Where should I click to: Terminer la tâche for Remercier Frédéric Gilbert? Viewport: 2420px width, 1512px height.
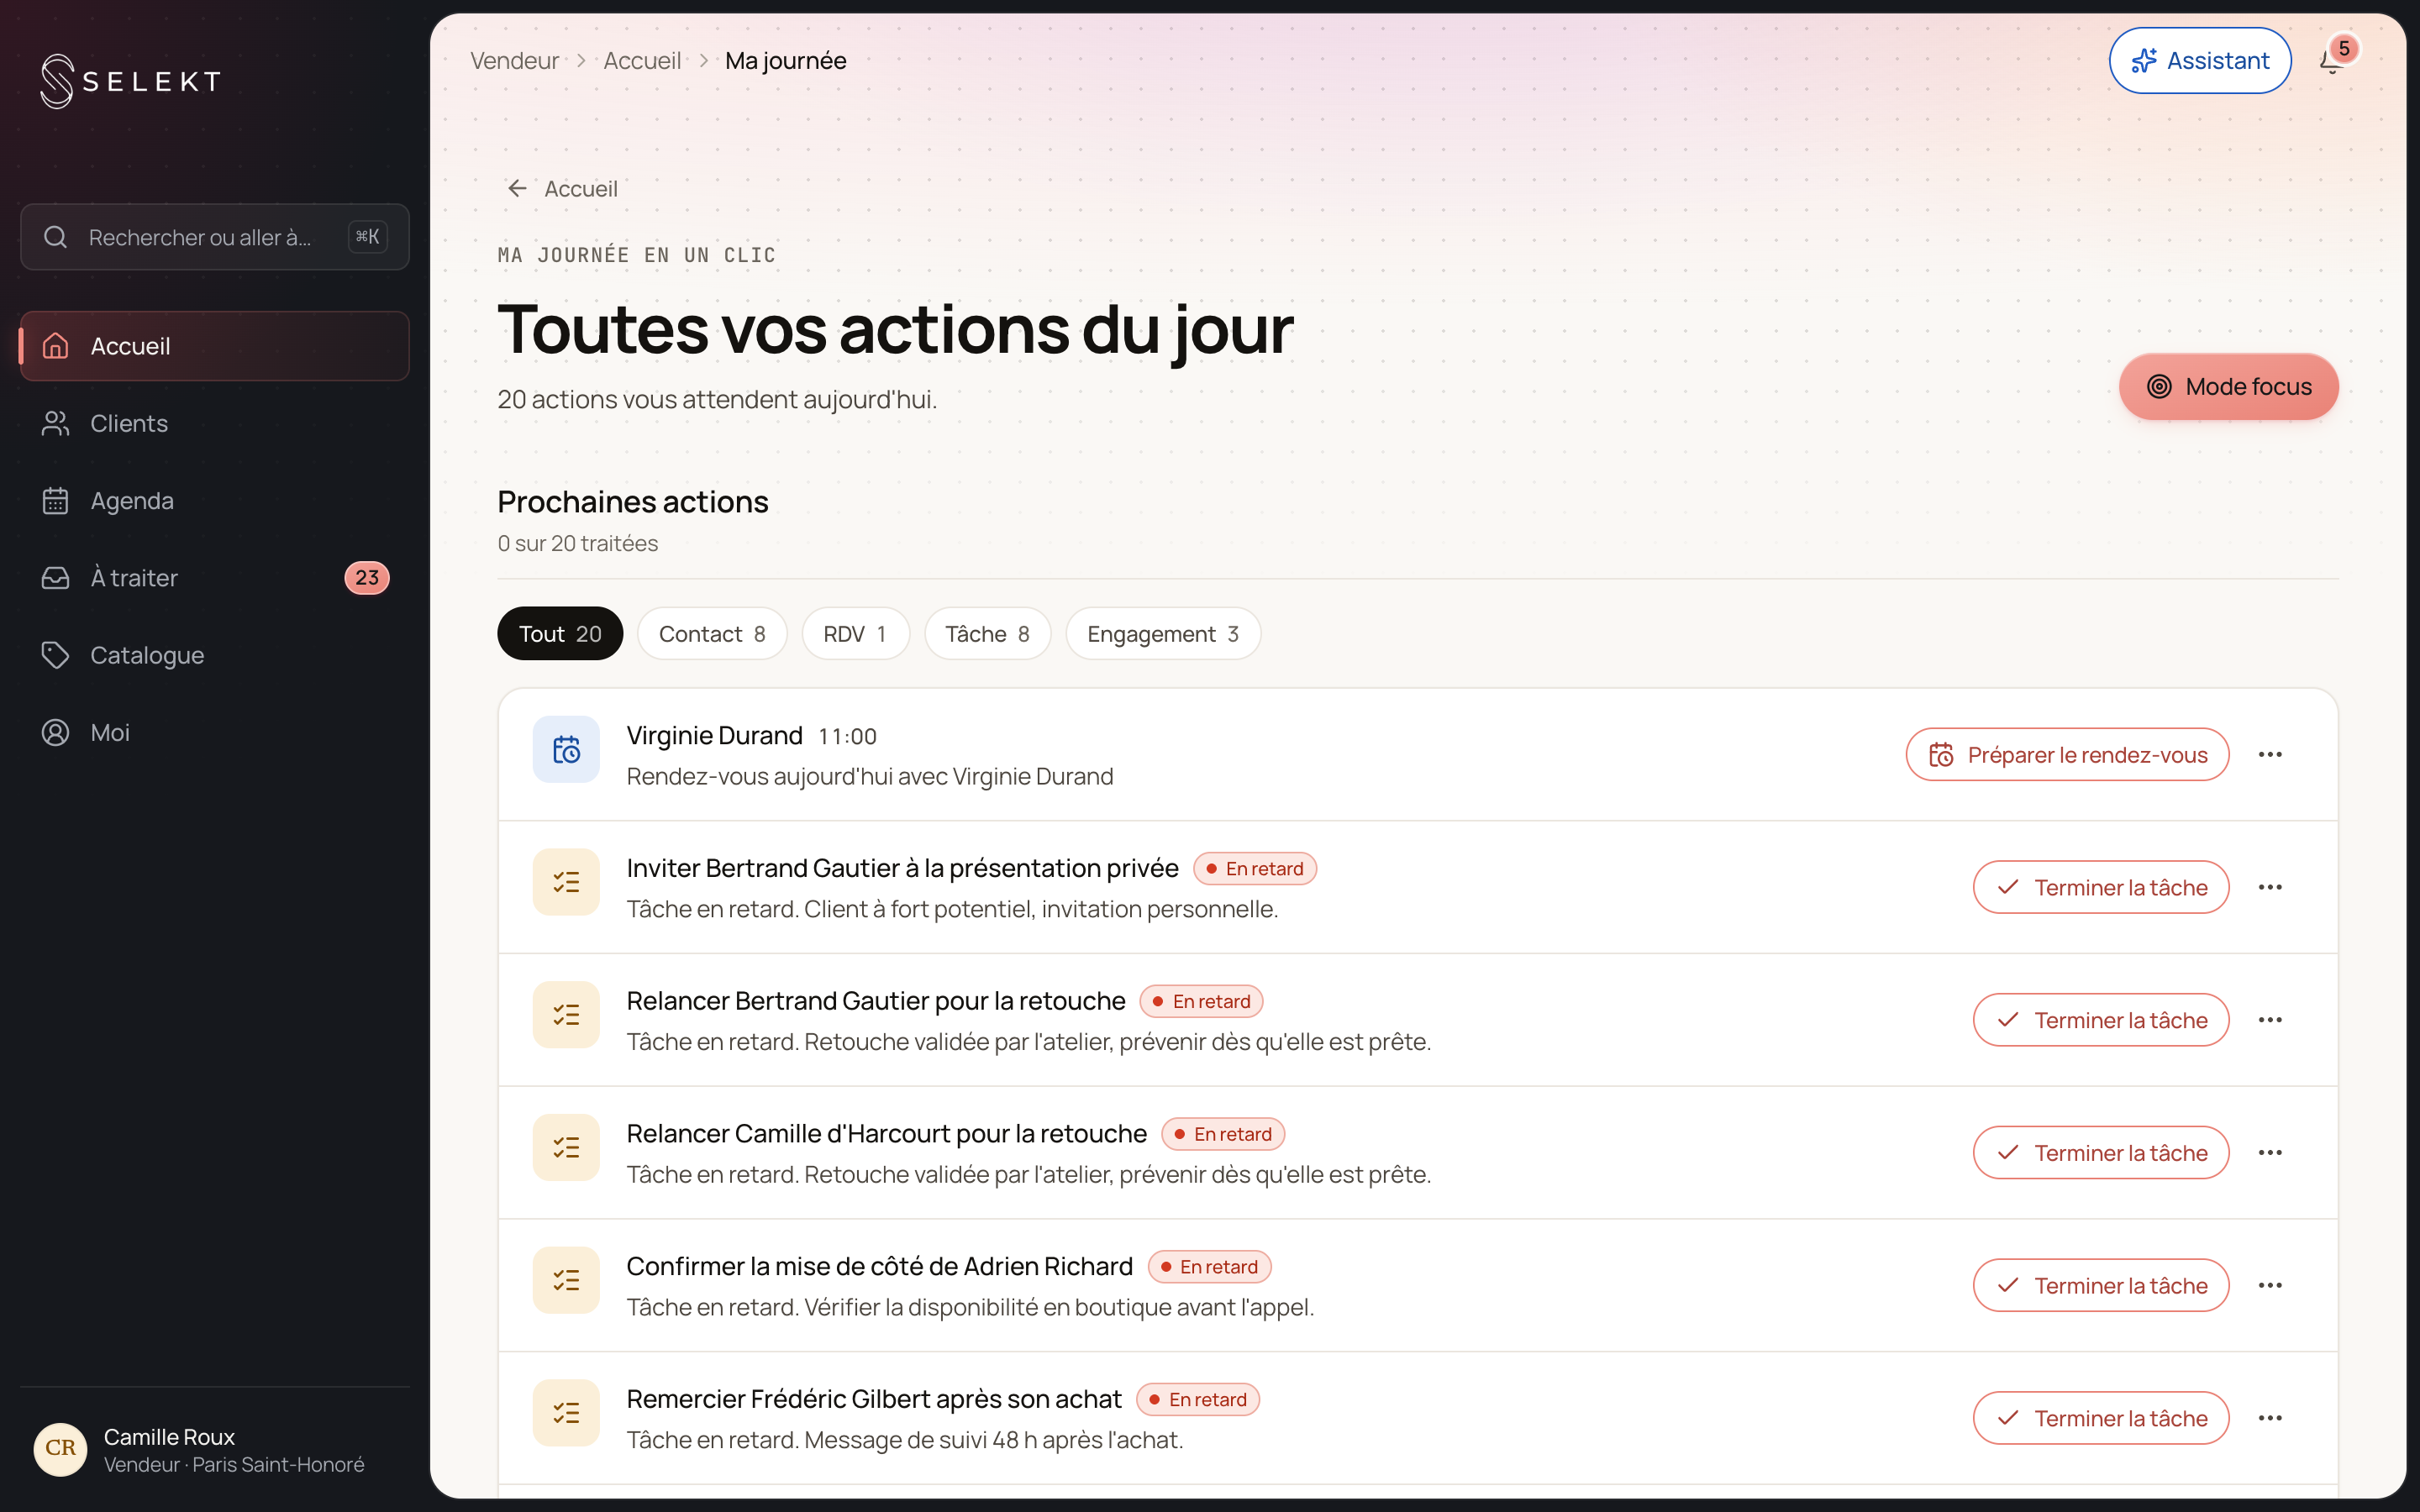pos(2101,1418)
